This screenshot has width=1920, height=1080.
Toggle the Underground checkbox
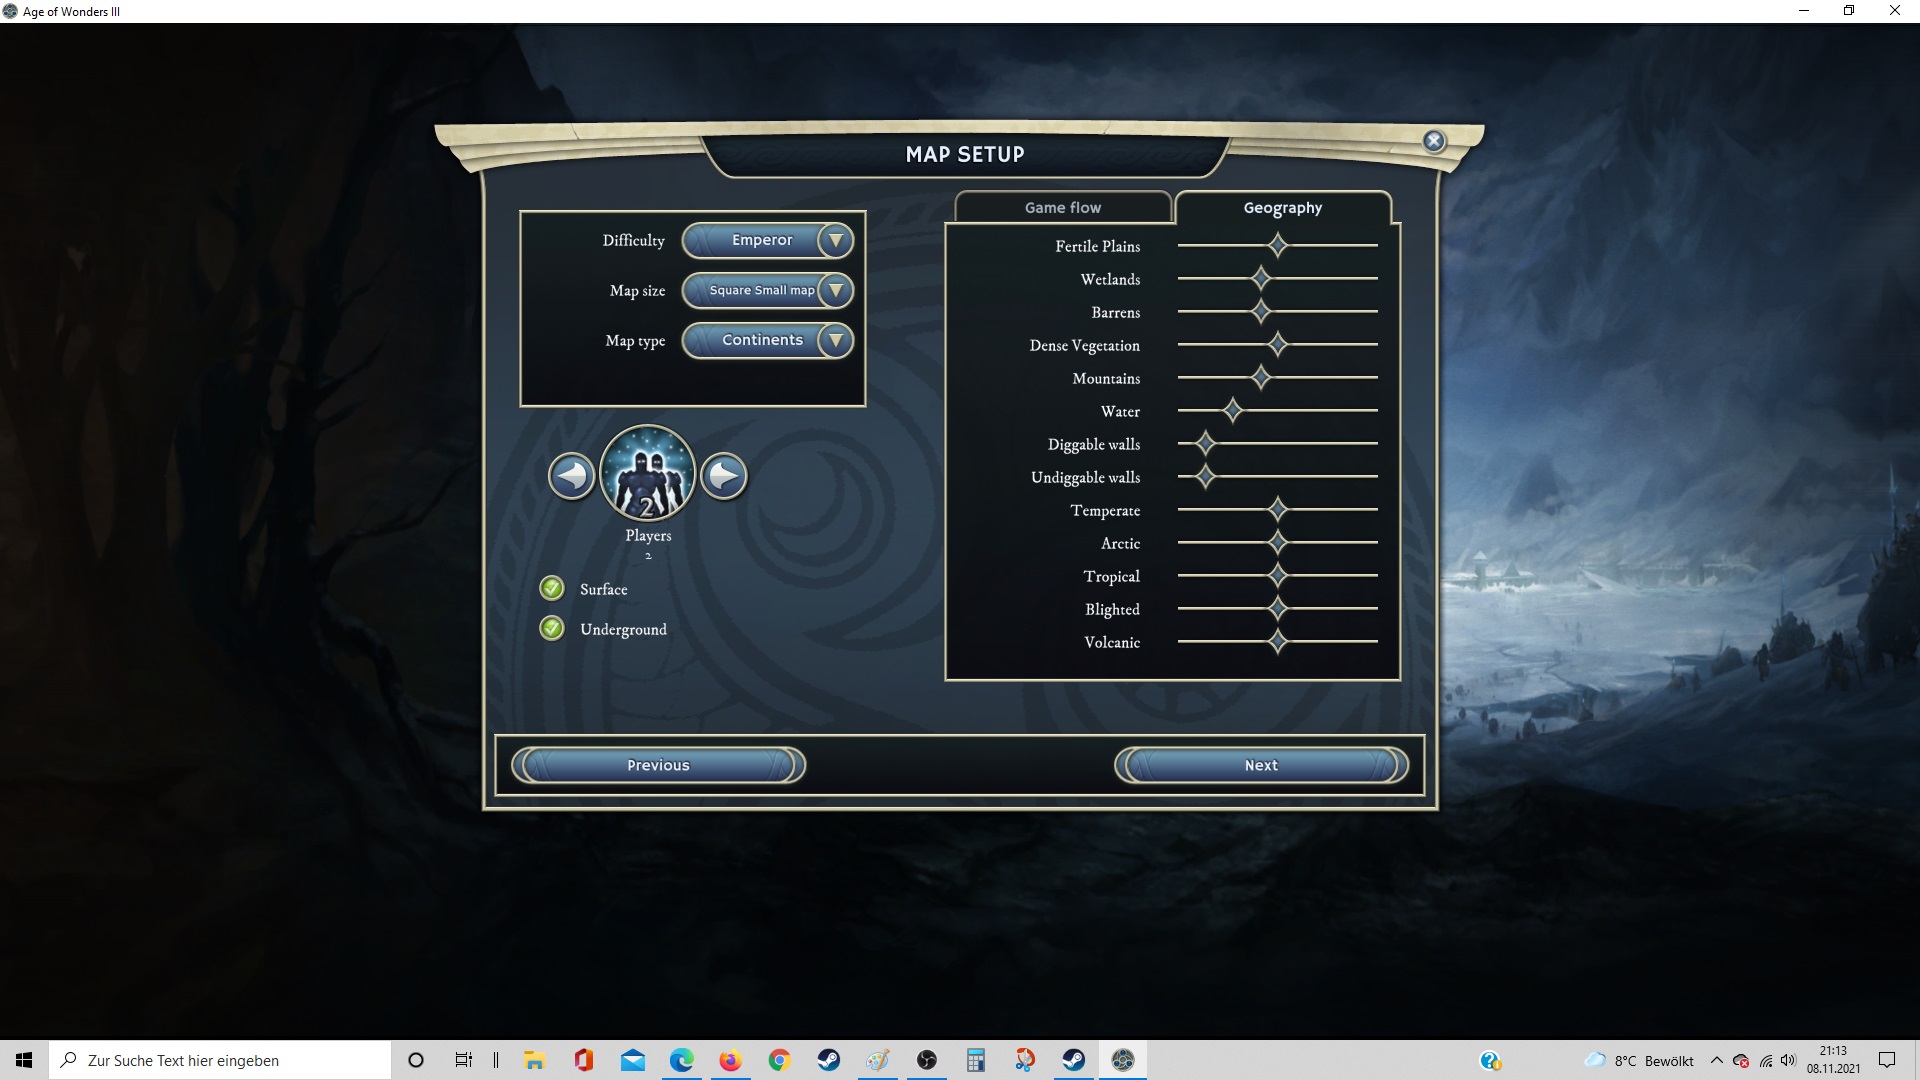tap(552, 628)
